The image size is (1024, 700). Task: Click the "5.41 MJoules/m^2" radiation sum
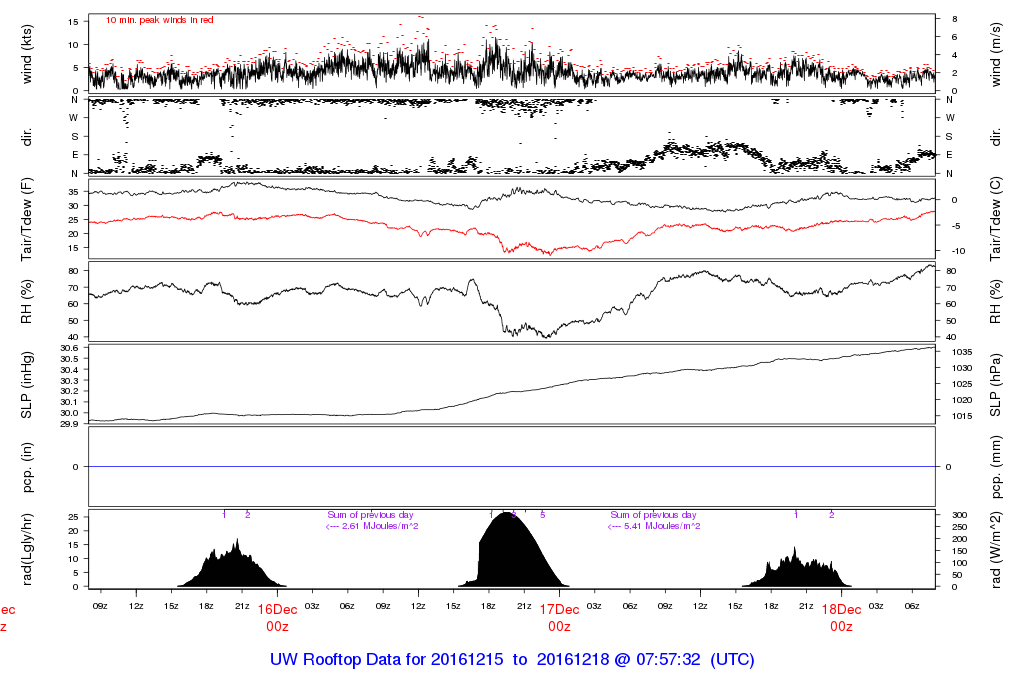pos(662,526)
